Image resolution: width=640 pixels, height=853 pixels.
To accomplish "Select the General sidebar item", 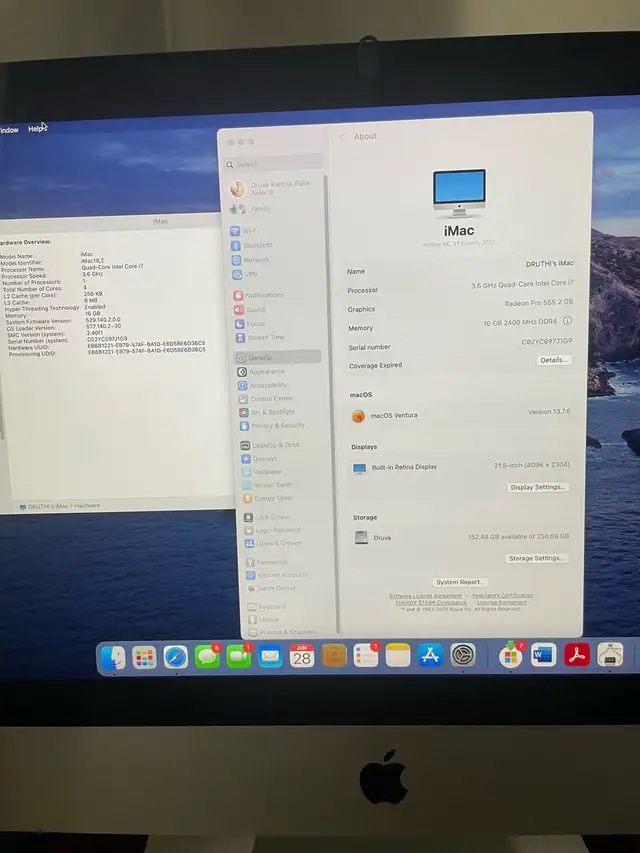I will tap(278, 357).
